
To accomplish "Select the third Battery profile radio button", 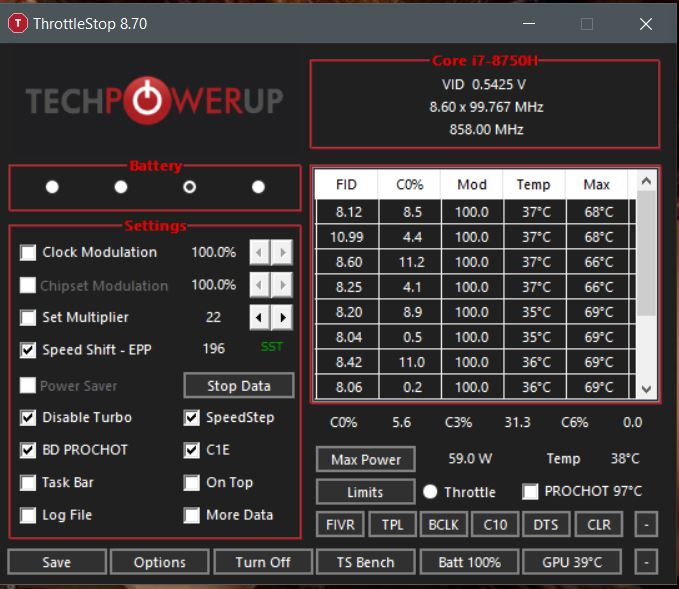I will (190, 187).
